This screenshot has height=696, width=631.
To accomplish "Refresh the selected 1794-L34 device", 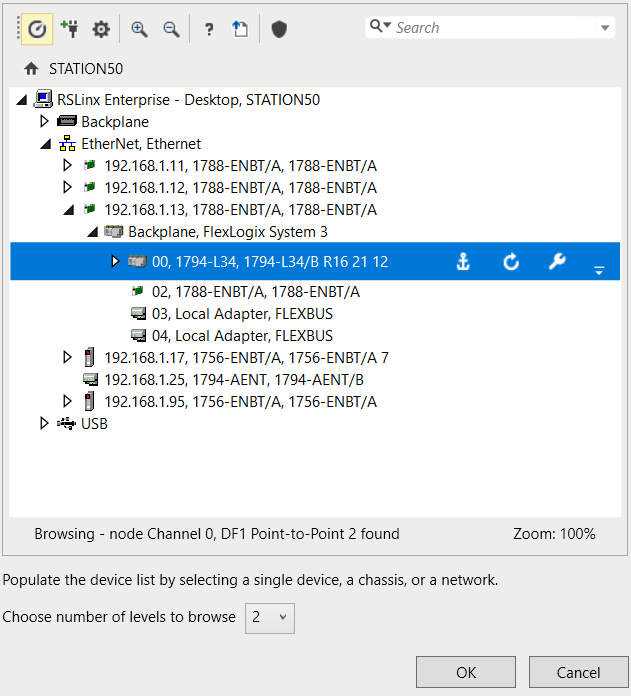I will pyautogui.click(x=511, y=261).
